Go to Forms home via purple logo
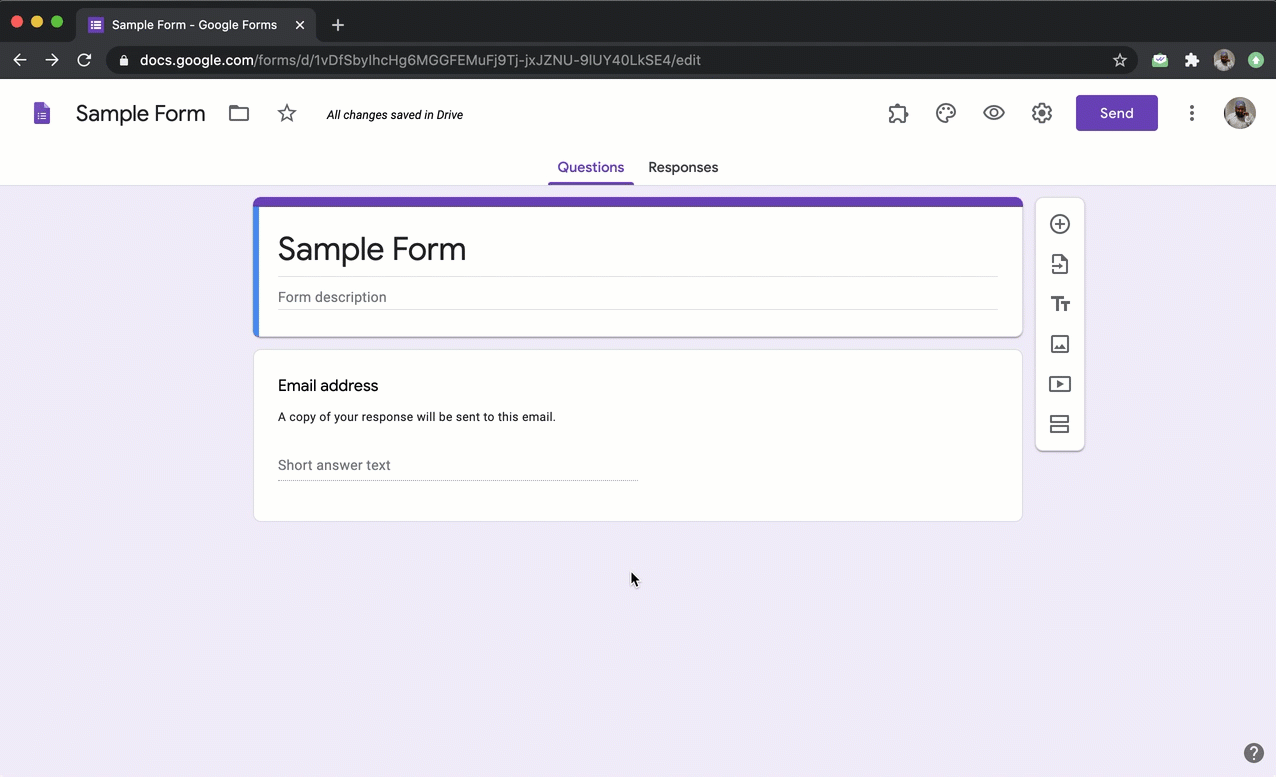 pyautogui.click(x=42, y=114)
